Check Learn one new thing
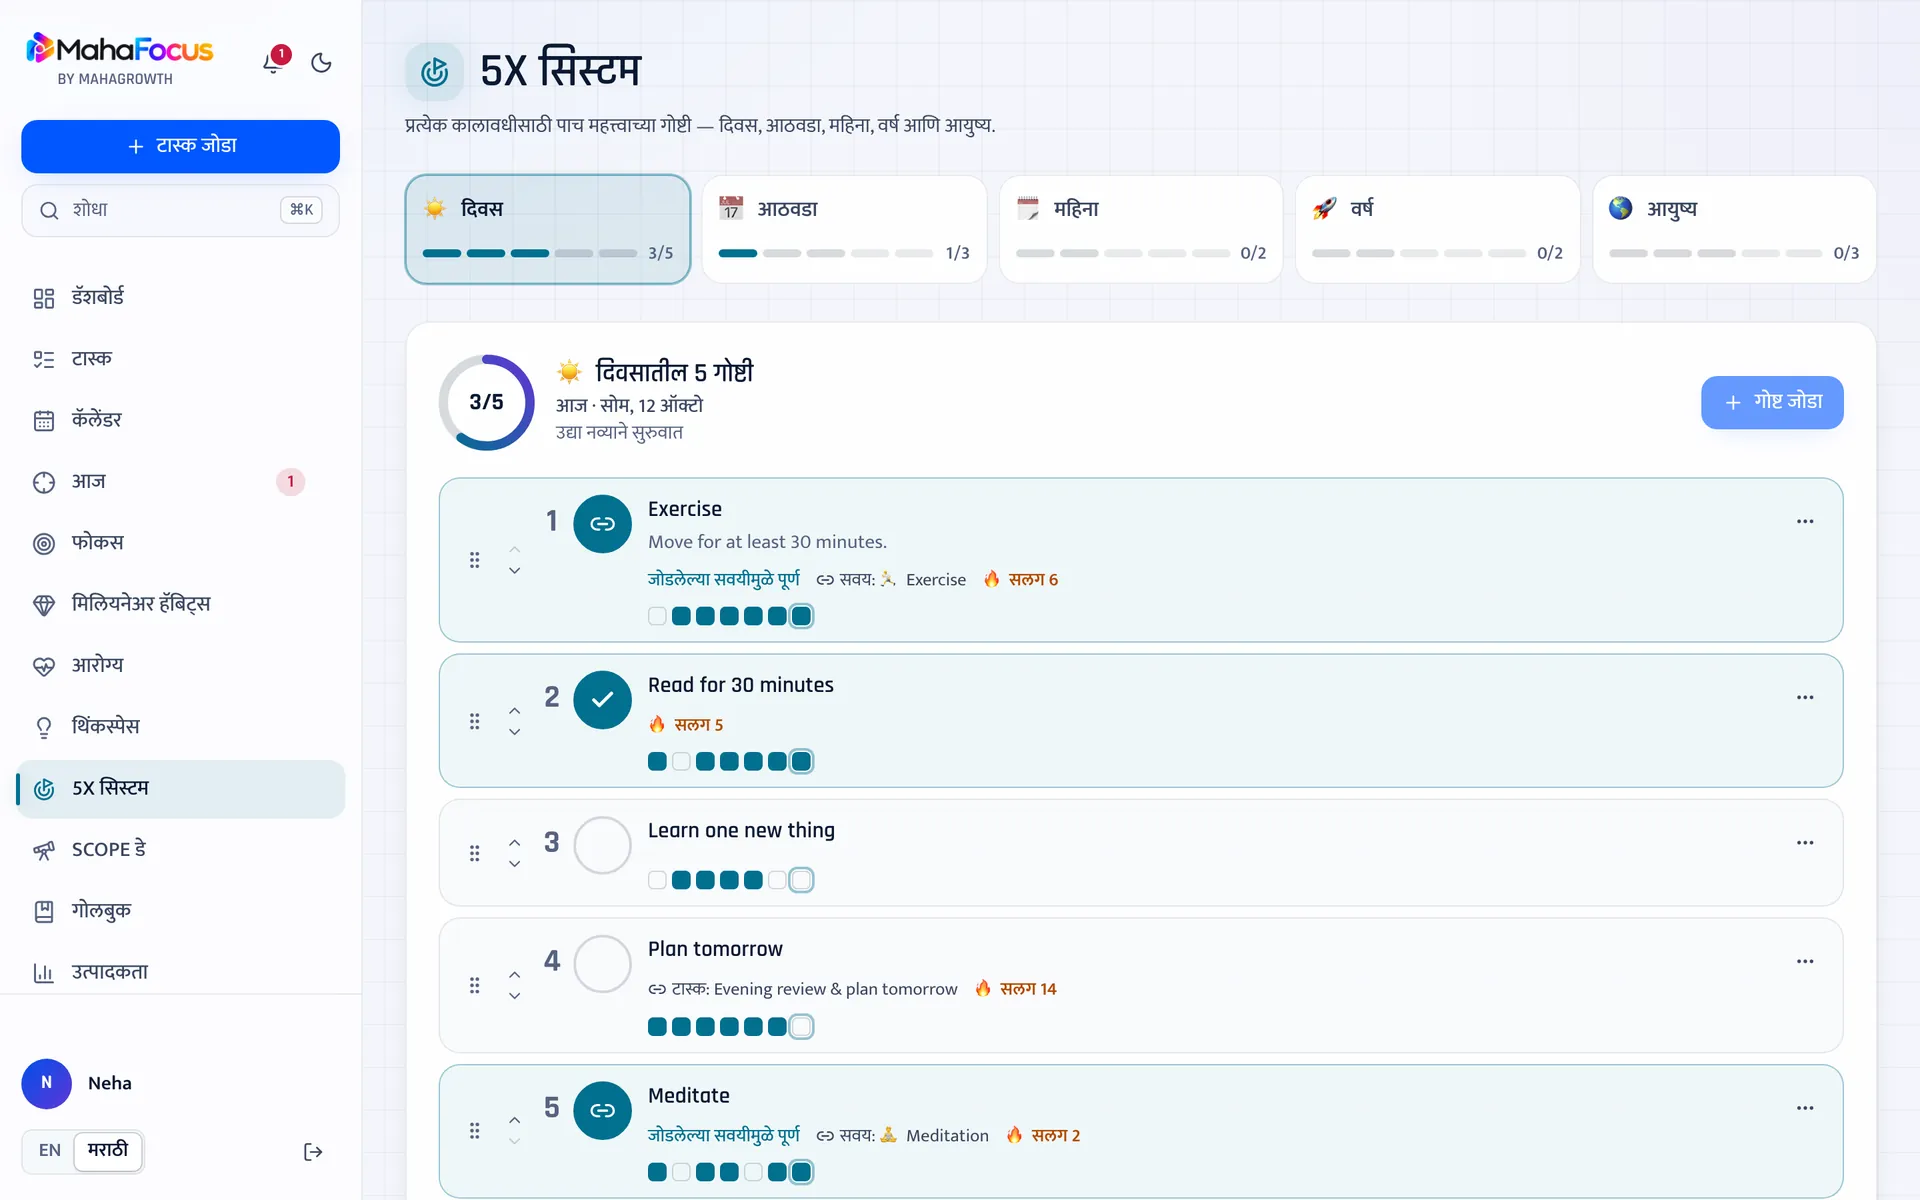This screenshot has height=1200, width=1920. click(602, 845)
